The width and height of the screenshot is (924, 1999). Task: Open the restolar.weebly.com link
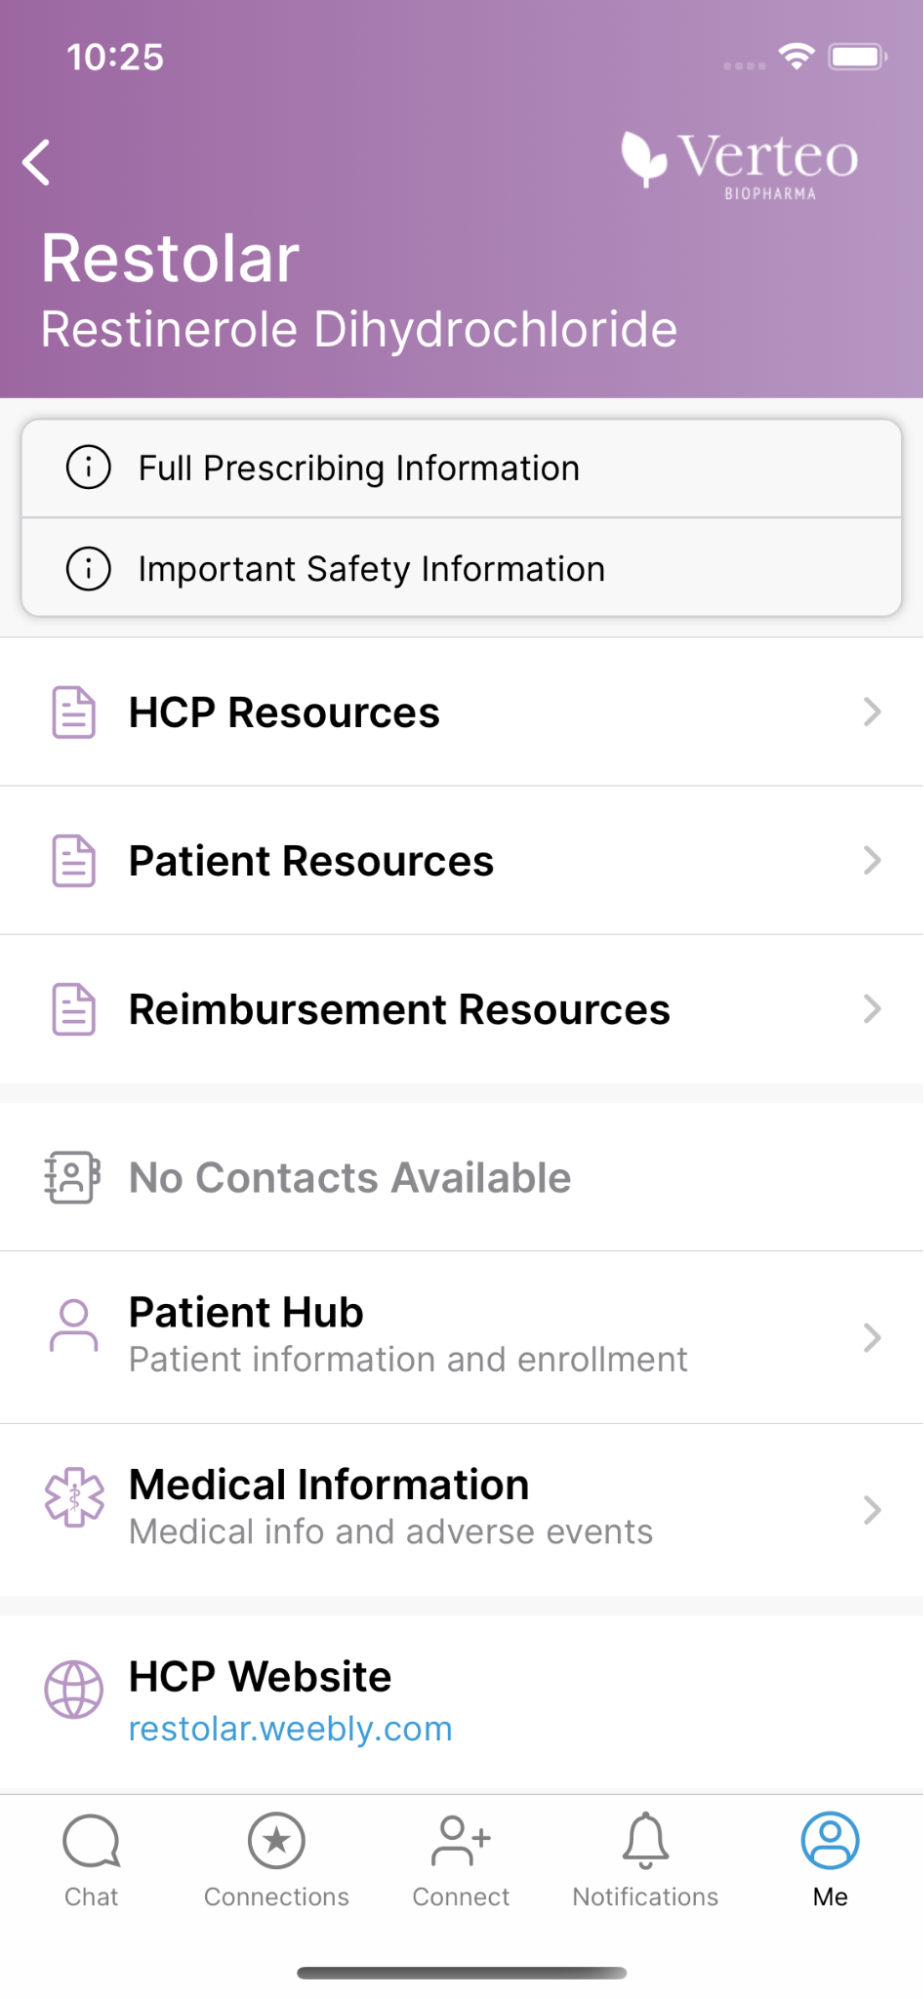(x=290, y=1729)
